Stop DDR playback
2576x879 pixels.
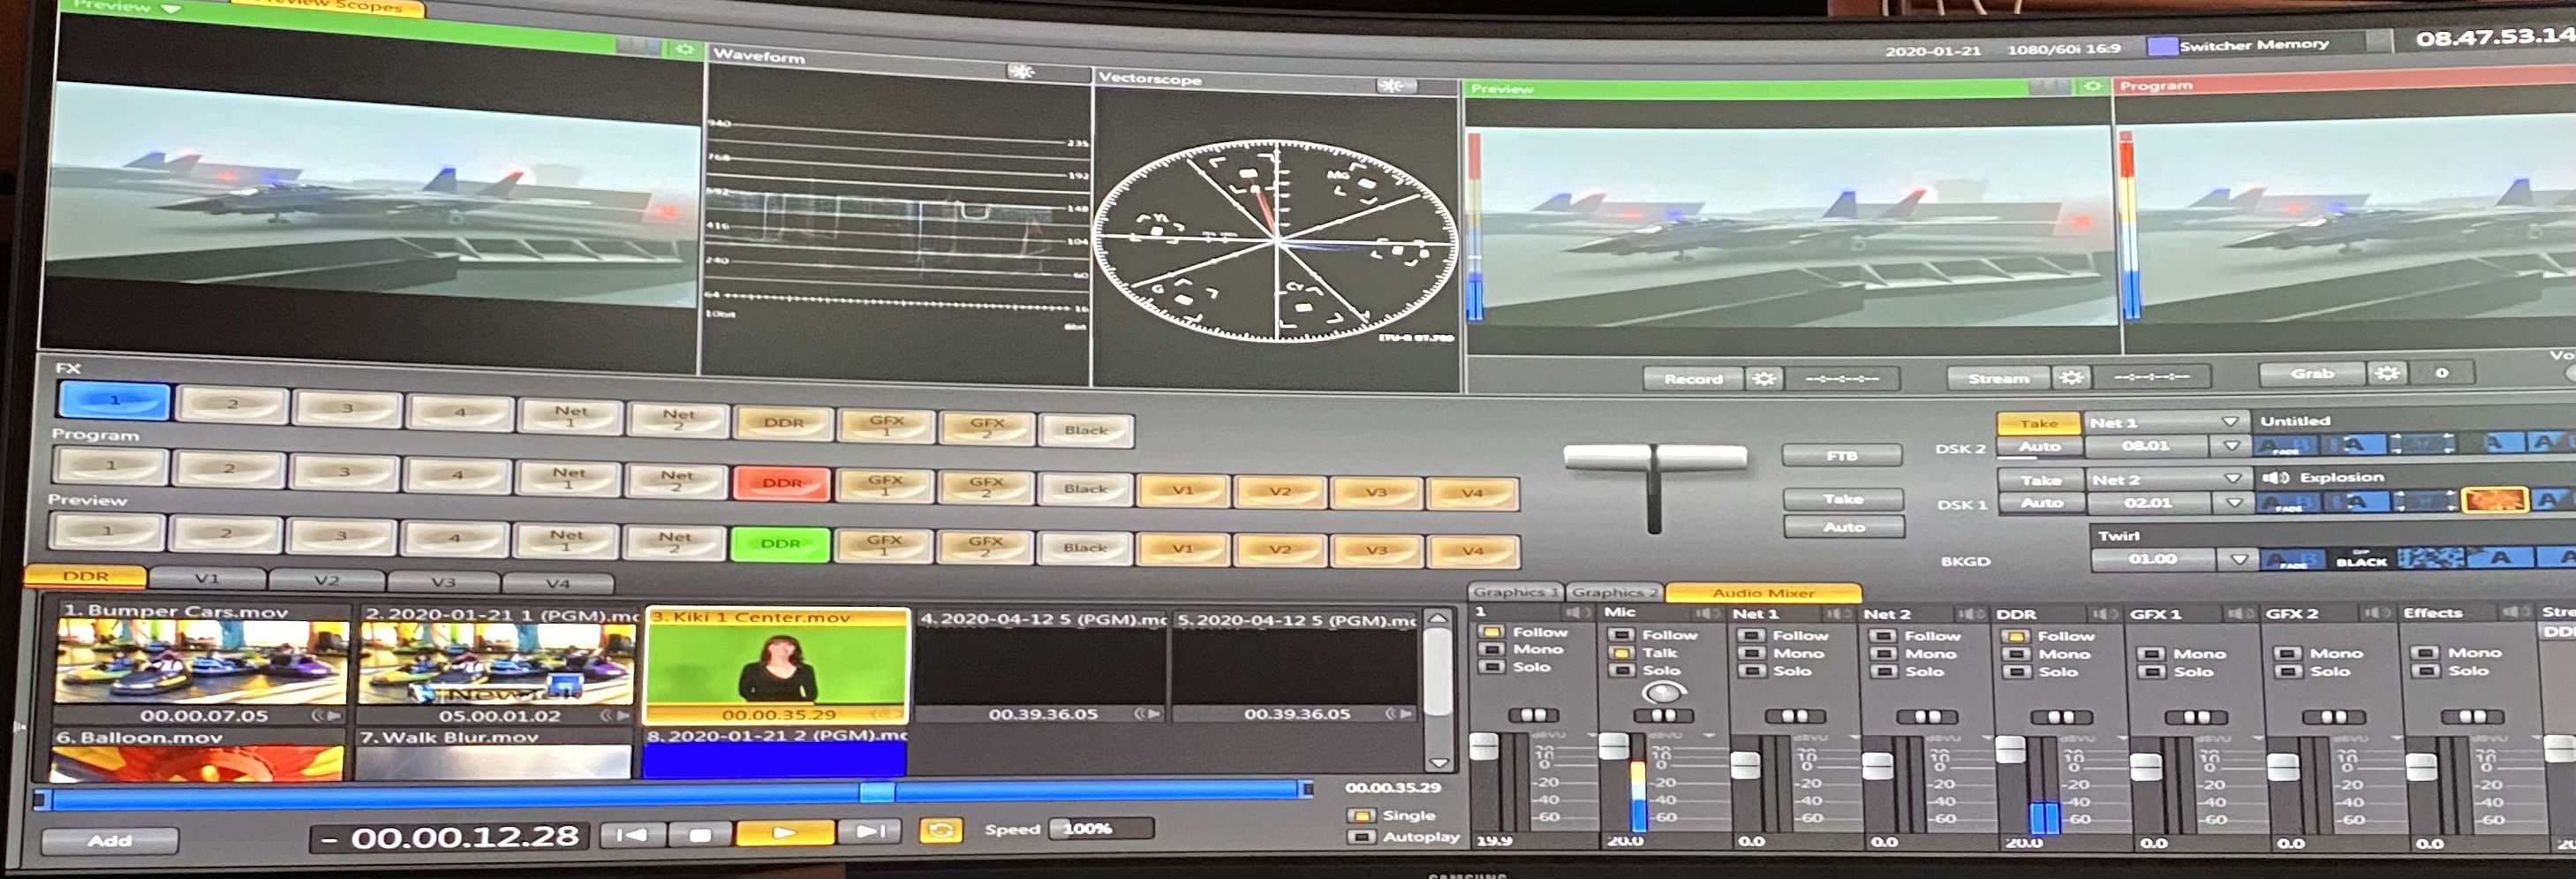click(700, 833)
